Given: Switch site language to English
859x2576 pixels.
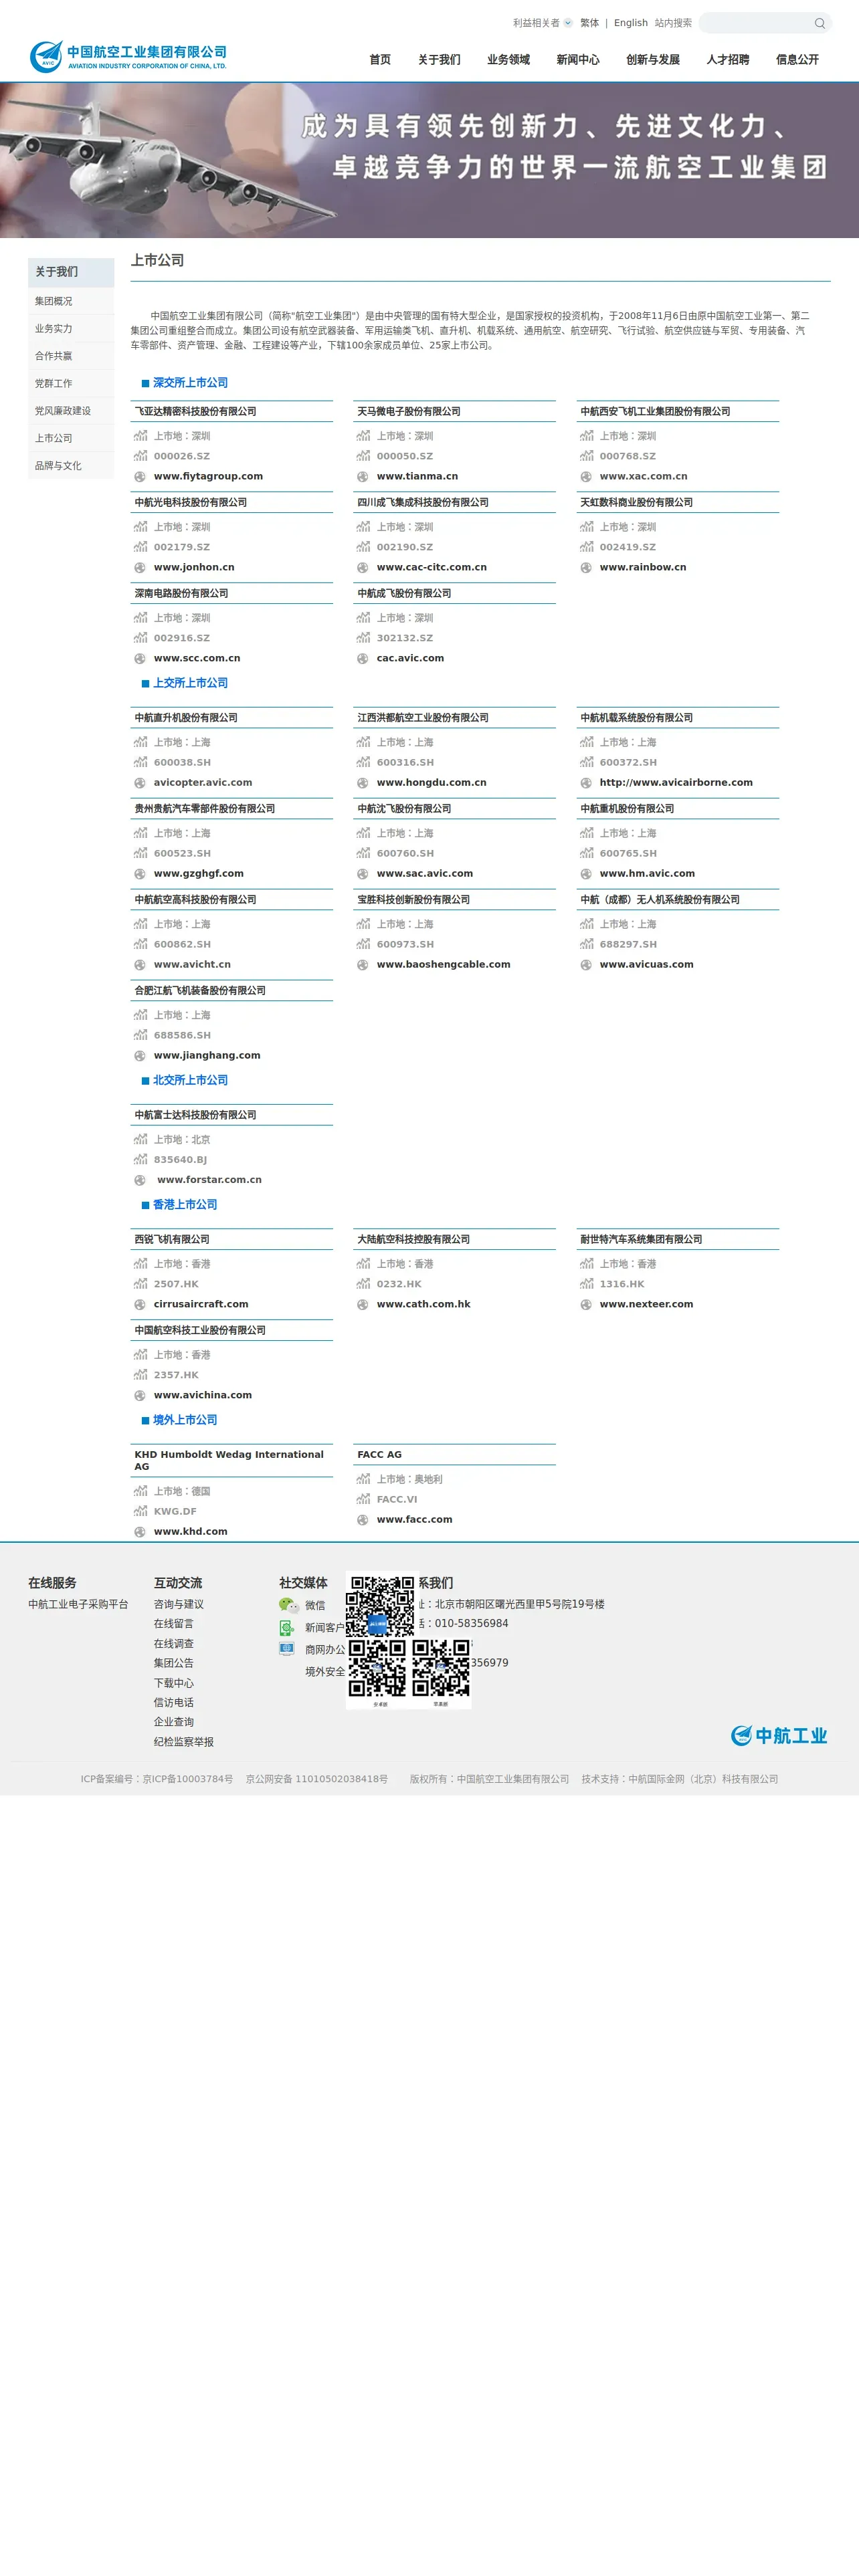Looking at the screenshot, I should pyautogui.click(x=631, y=23).
